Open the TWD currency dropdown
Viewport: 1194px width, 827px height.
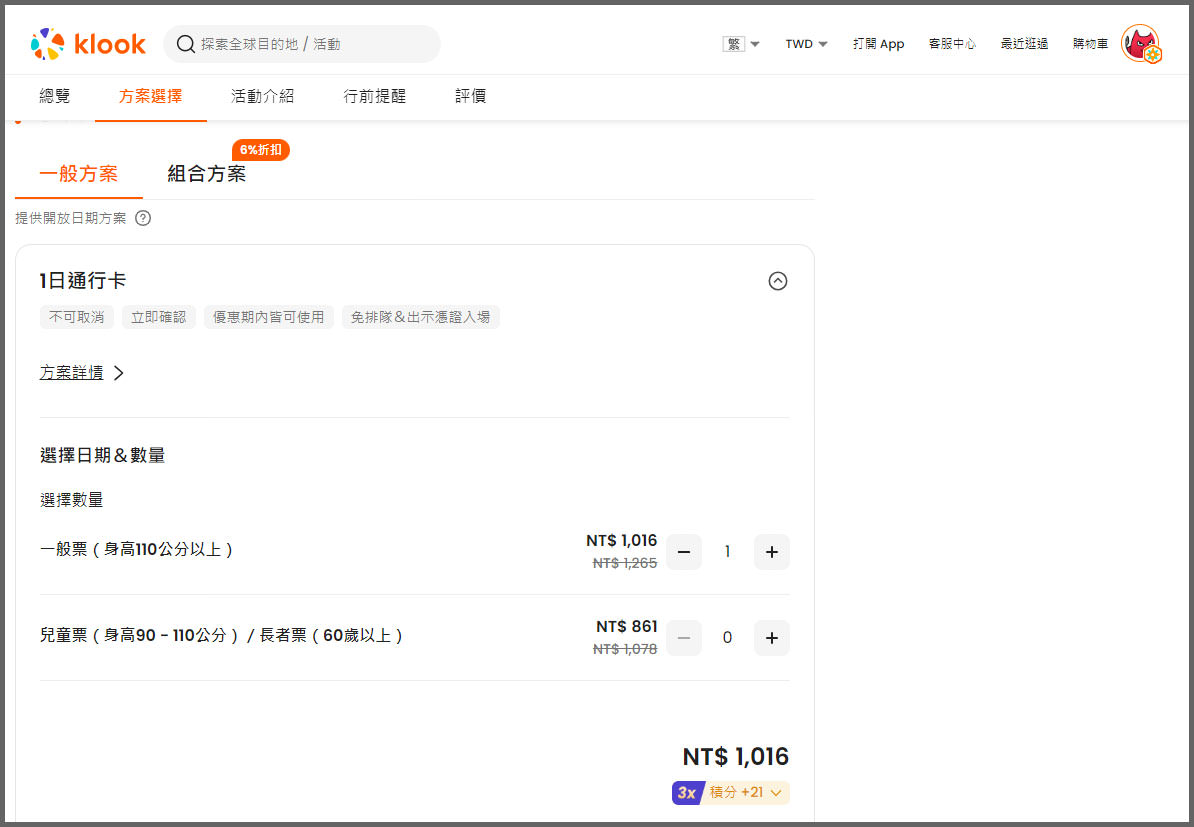(x=806, y=44)
